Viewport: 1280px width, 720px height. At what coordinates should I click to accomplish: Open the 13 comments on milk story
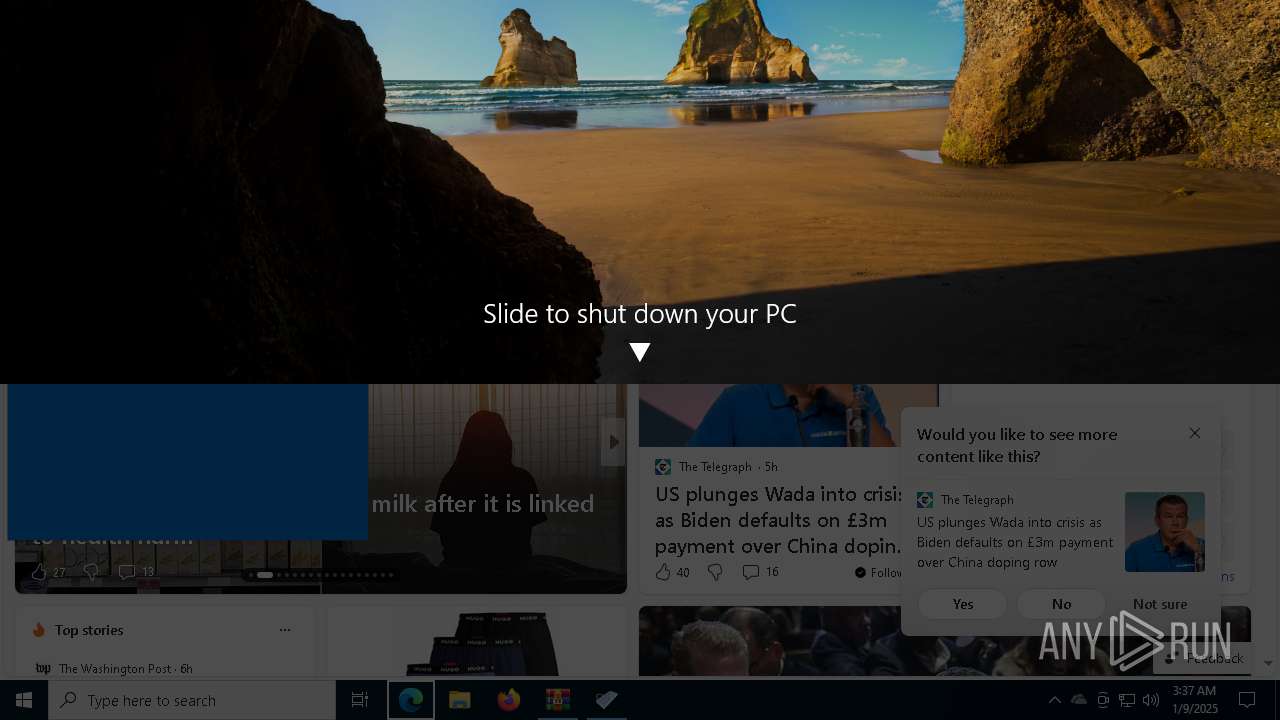pos(137,572)
